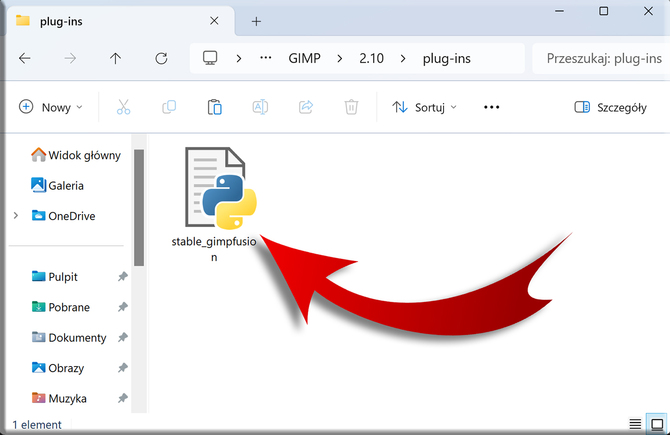
Task: Close the plug-ins tab
Action: 214,21
